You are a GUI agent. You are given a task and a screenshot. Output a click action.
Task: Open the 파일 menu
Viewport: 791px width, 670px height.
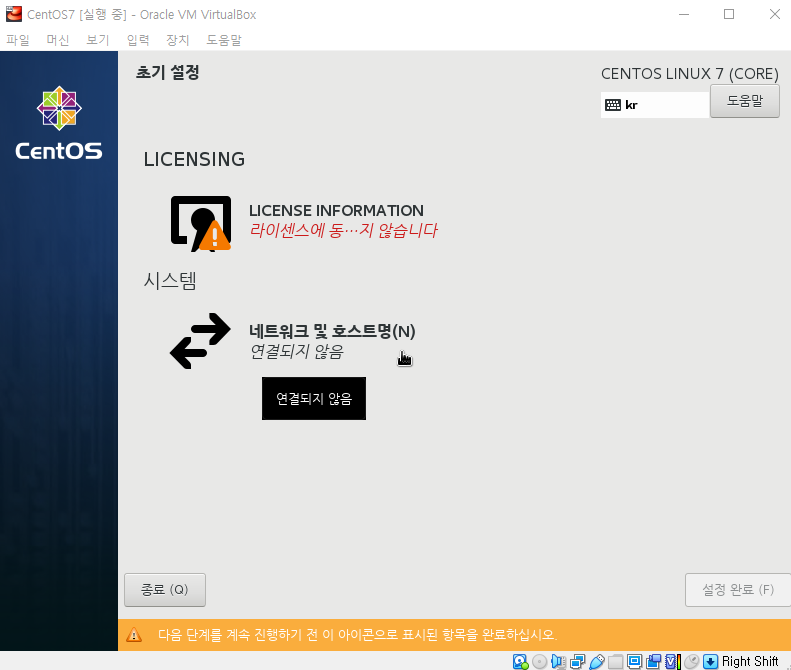[18, 40]
